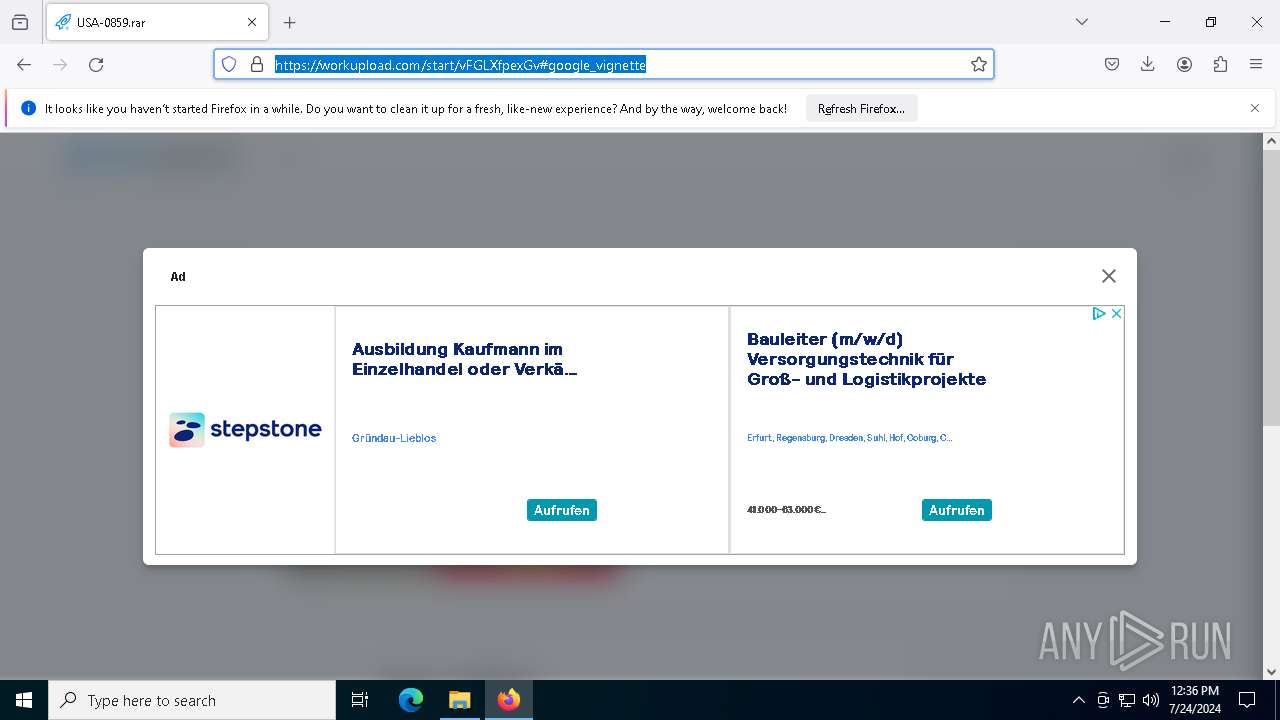This screenshot has width=1280, height=720.
Task: Close the ad using small X icon
Action: click(x=1116, y=313)
